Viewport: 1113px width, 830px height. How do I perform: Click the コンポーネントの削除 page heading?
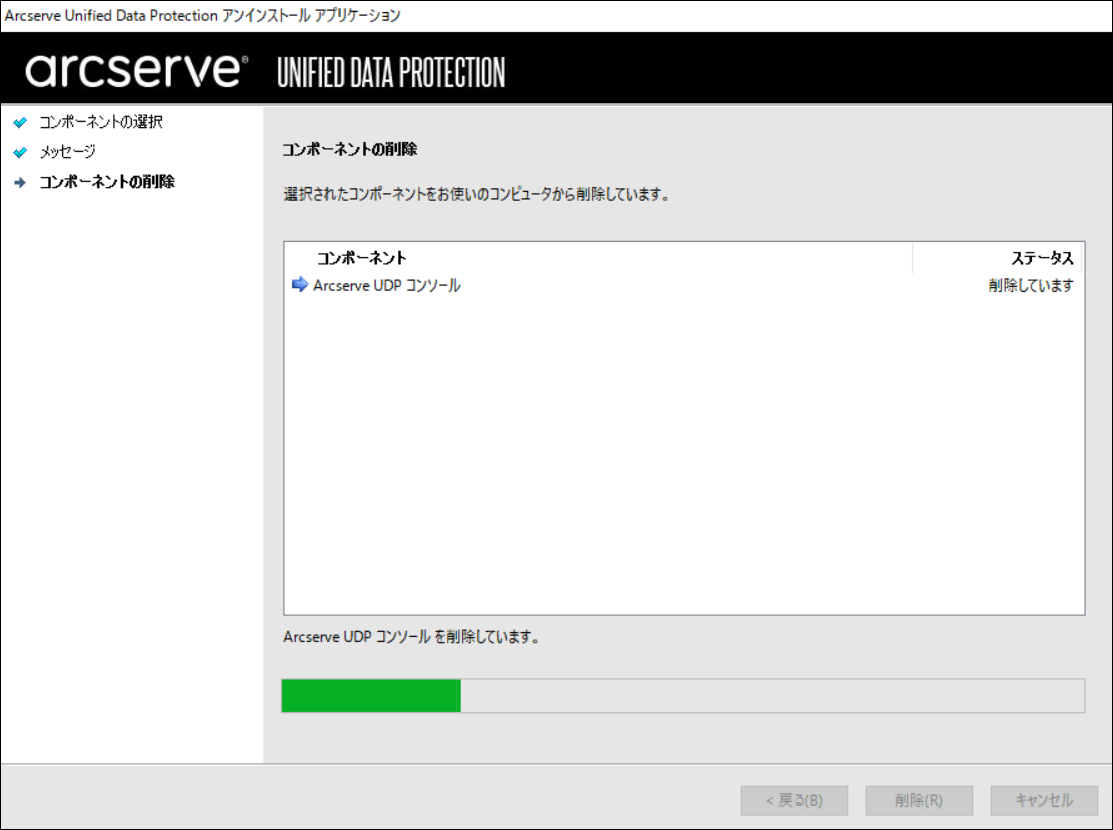pyautogui.click(x=349, y=149)
